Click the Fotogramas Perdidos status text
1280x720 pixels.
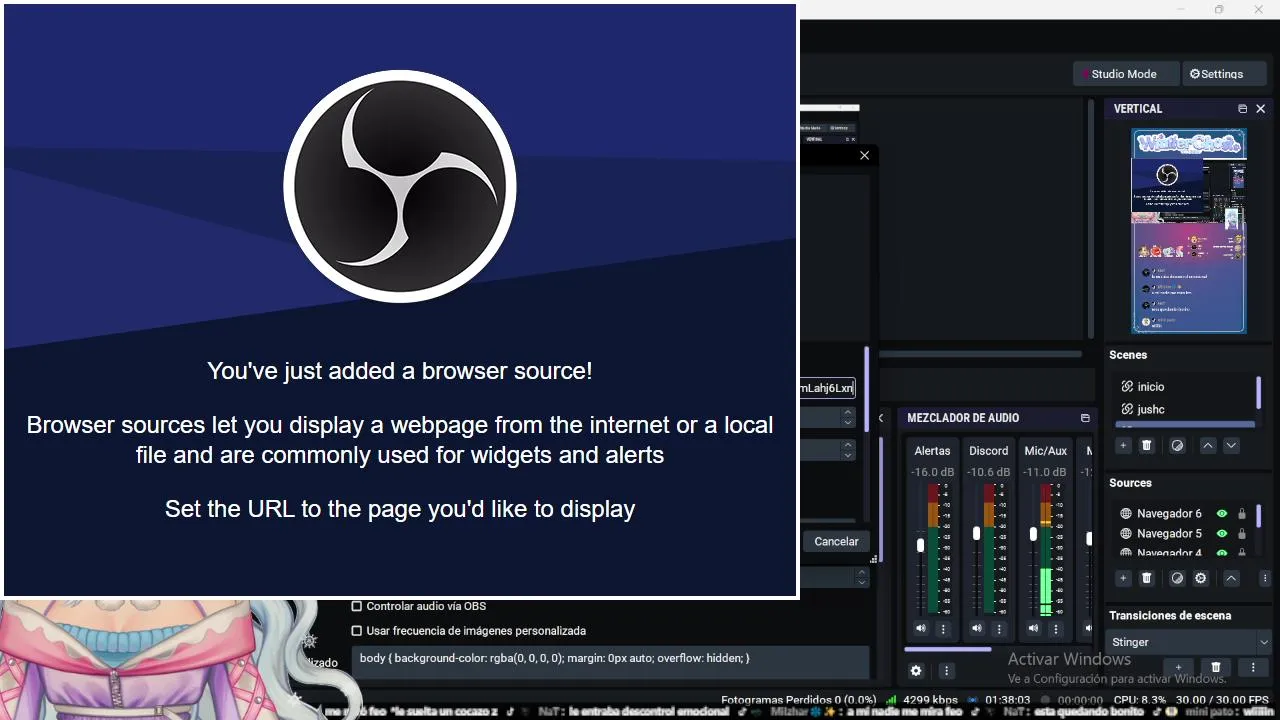coord(798,700)
